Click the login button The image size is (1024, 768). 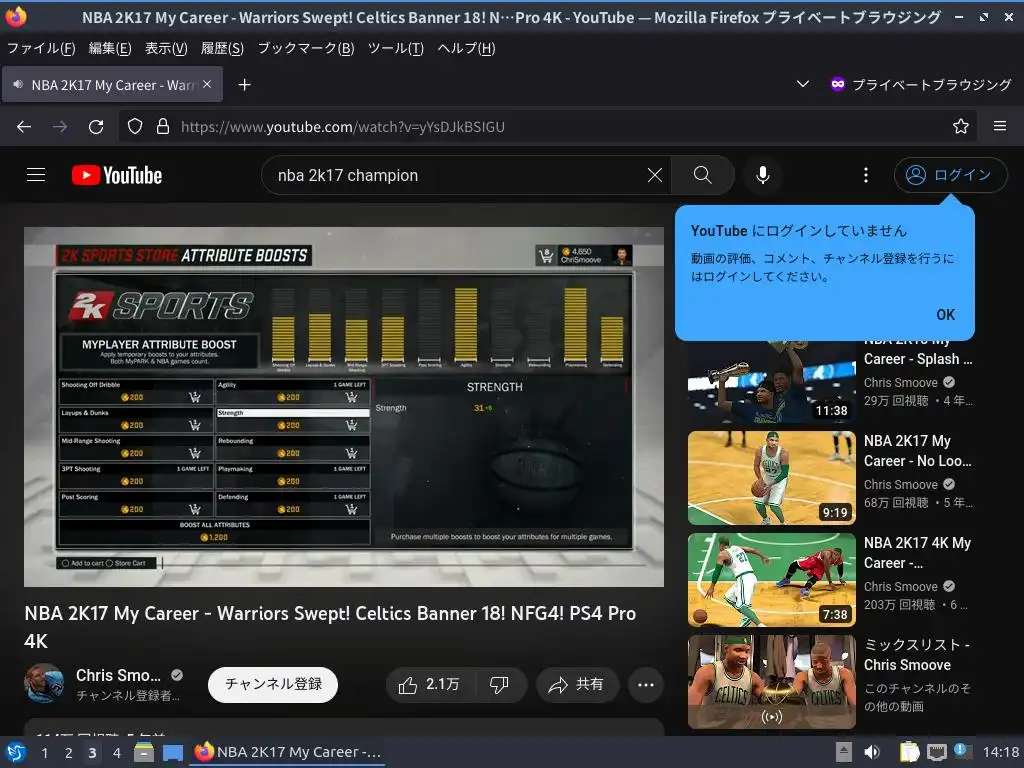(x=950, y=175)
